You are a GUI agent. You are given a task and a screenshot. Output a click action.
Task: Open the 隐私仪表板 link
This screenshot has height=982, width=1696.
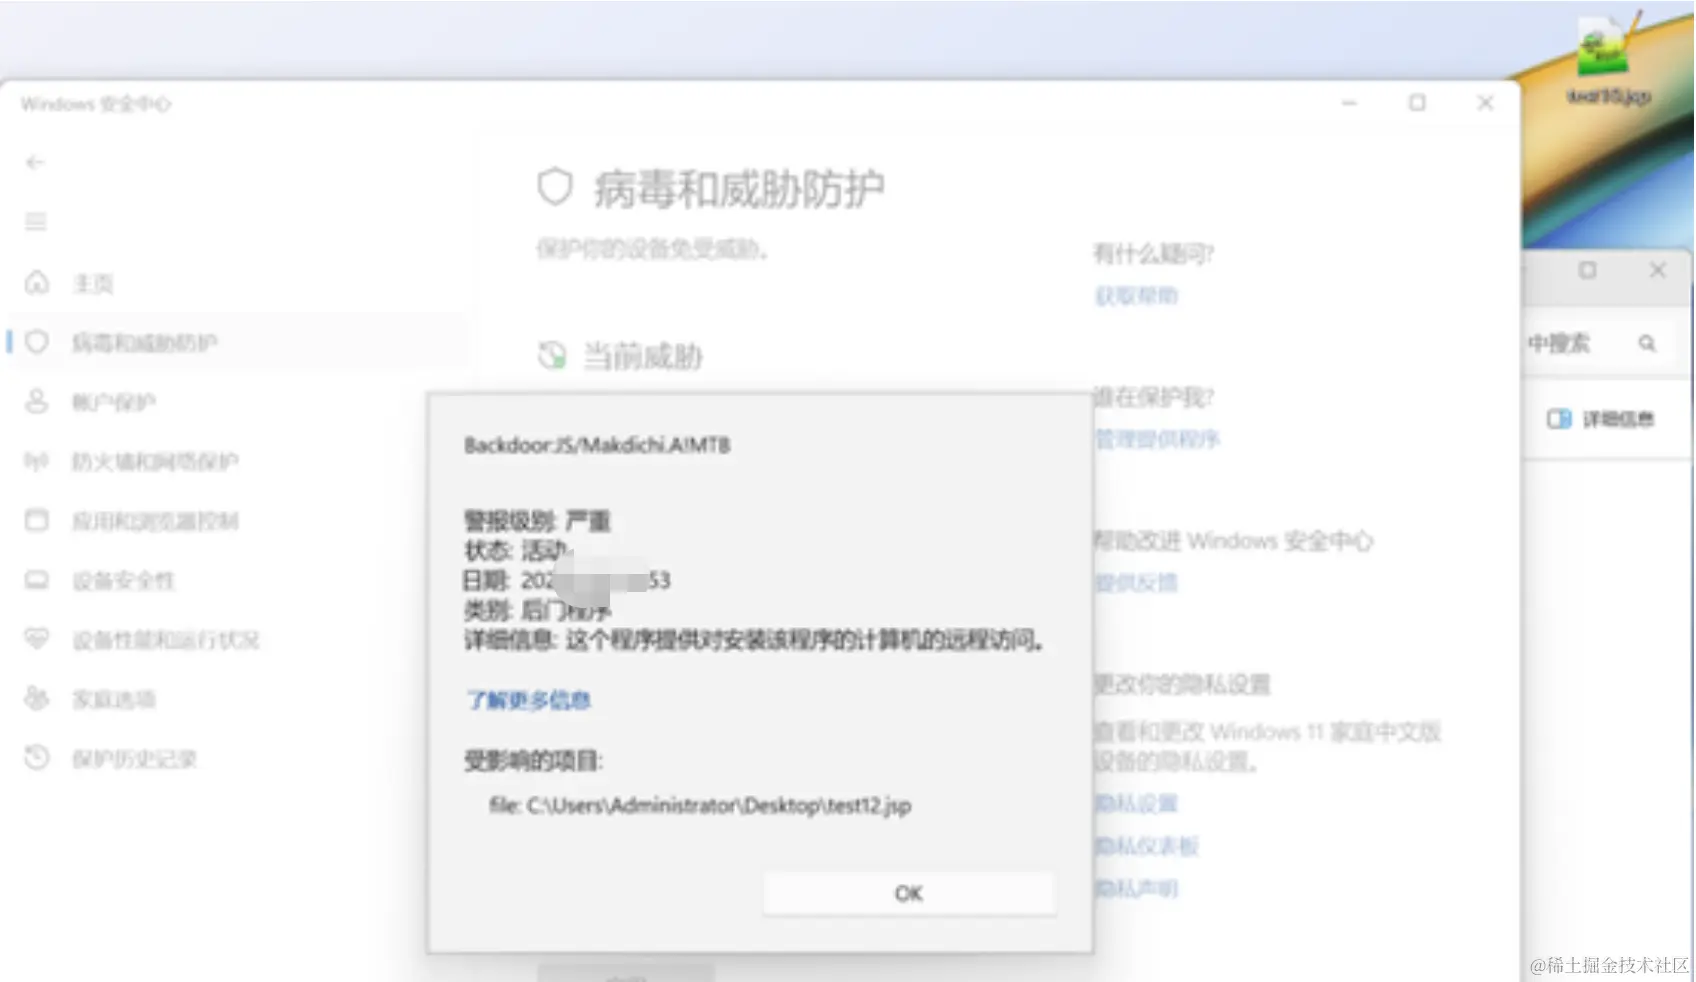coord(1146,846)
